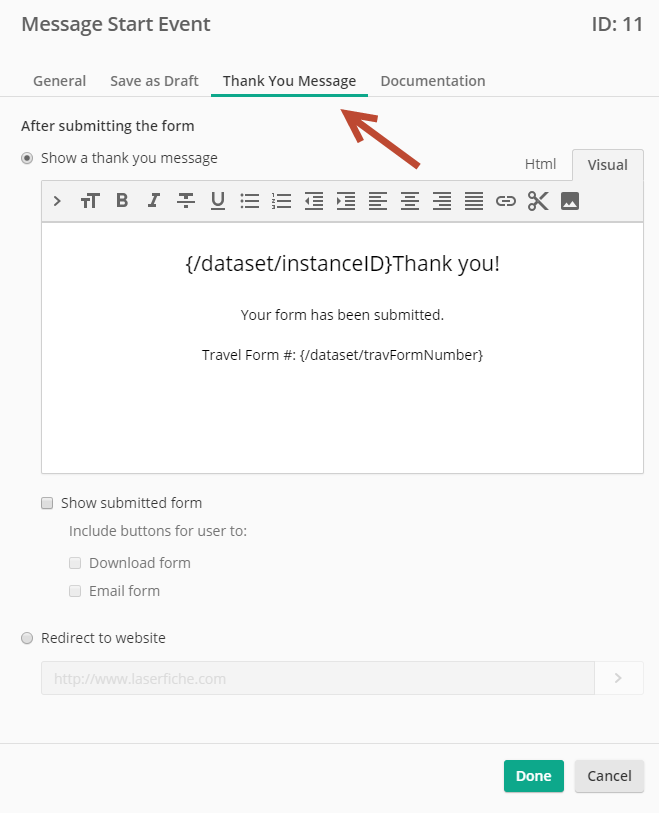Open variable picker arrow beside URL field
The height and width of the screenshot is (813, 659).
click(619, 678)
